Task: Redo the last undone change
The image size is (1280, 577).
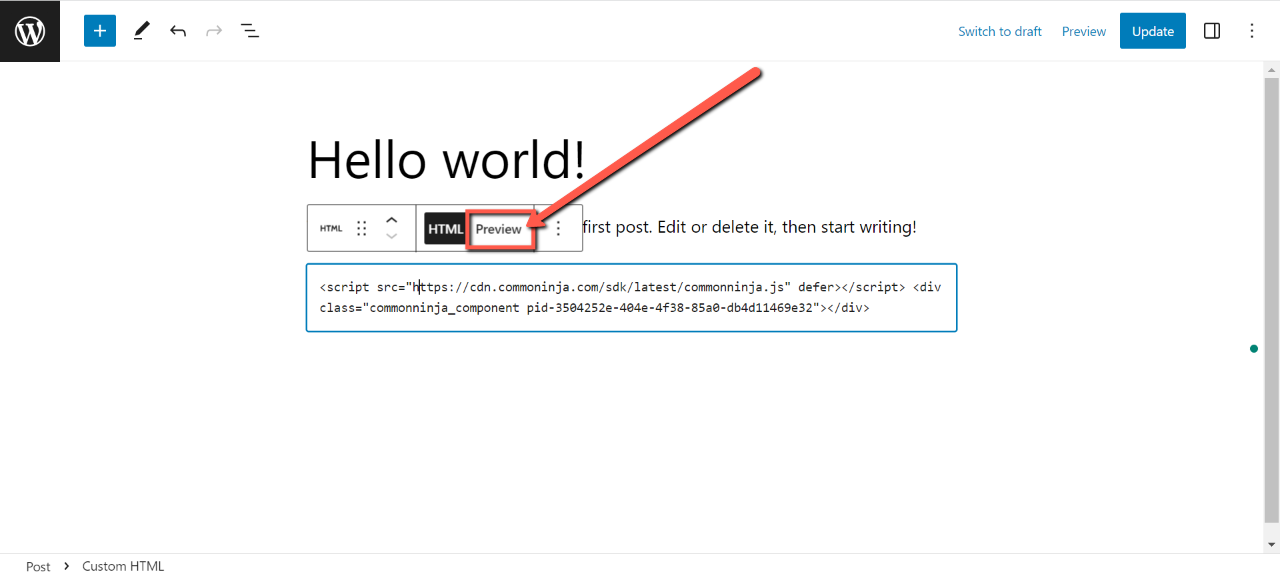Action: pyautogui.click(x=214, y=31)
